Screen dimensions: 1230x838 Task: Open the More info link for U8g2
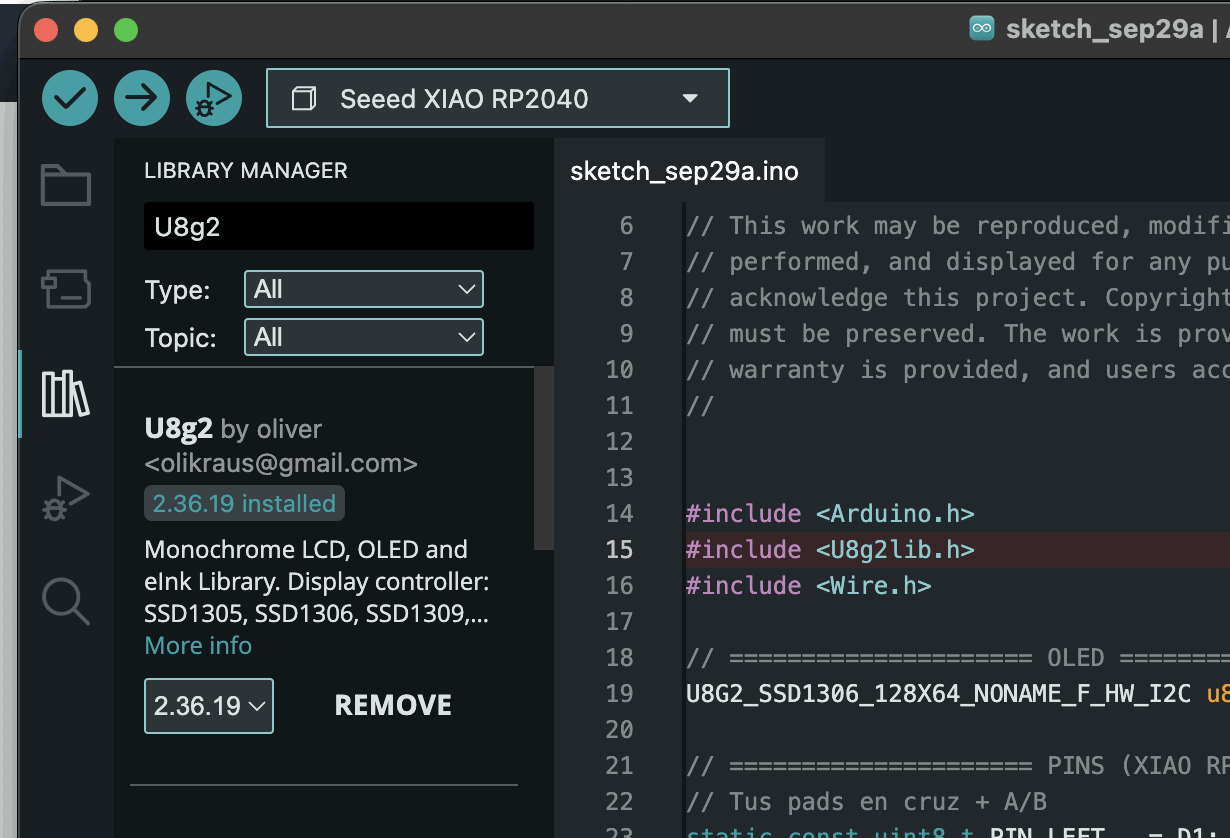point(198,646)
